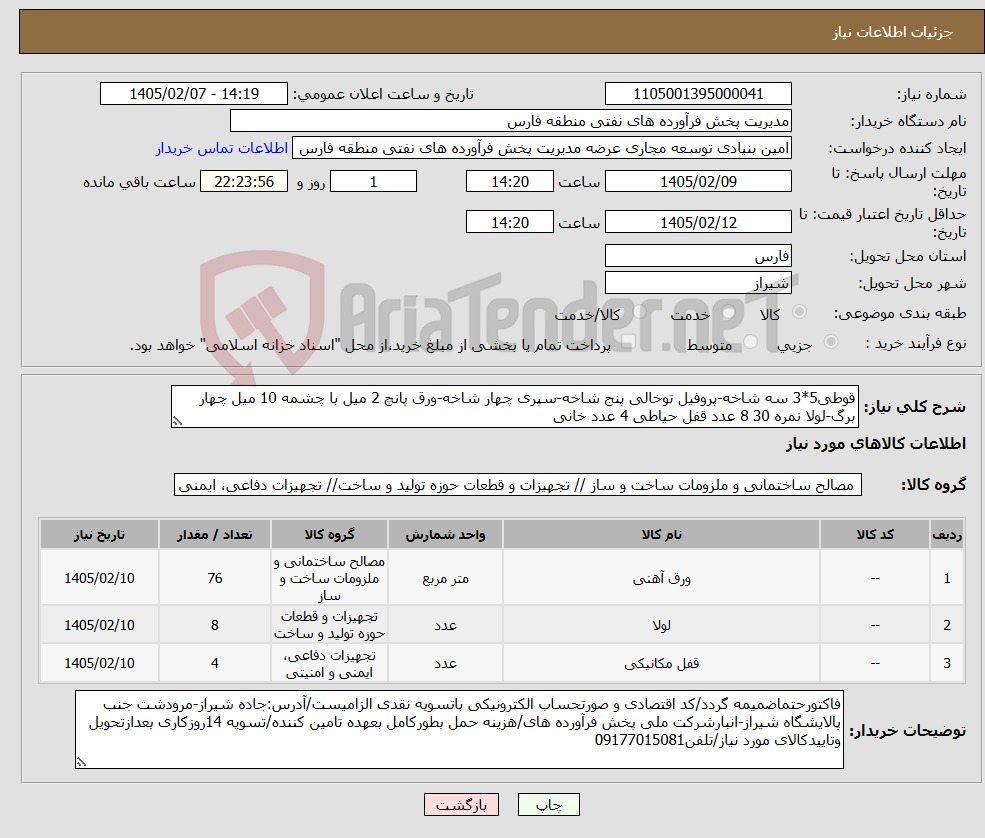Click quantity 76 cell
The height and width of the screenshot is (838, 985).
coord(215,578)
